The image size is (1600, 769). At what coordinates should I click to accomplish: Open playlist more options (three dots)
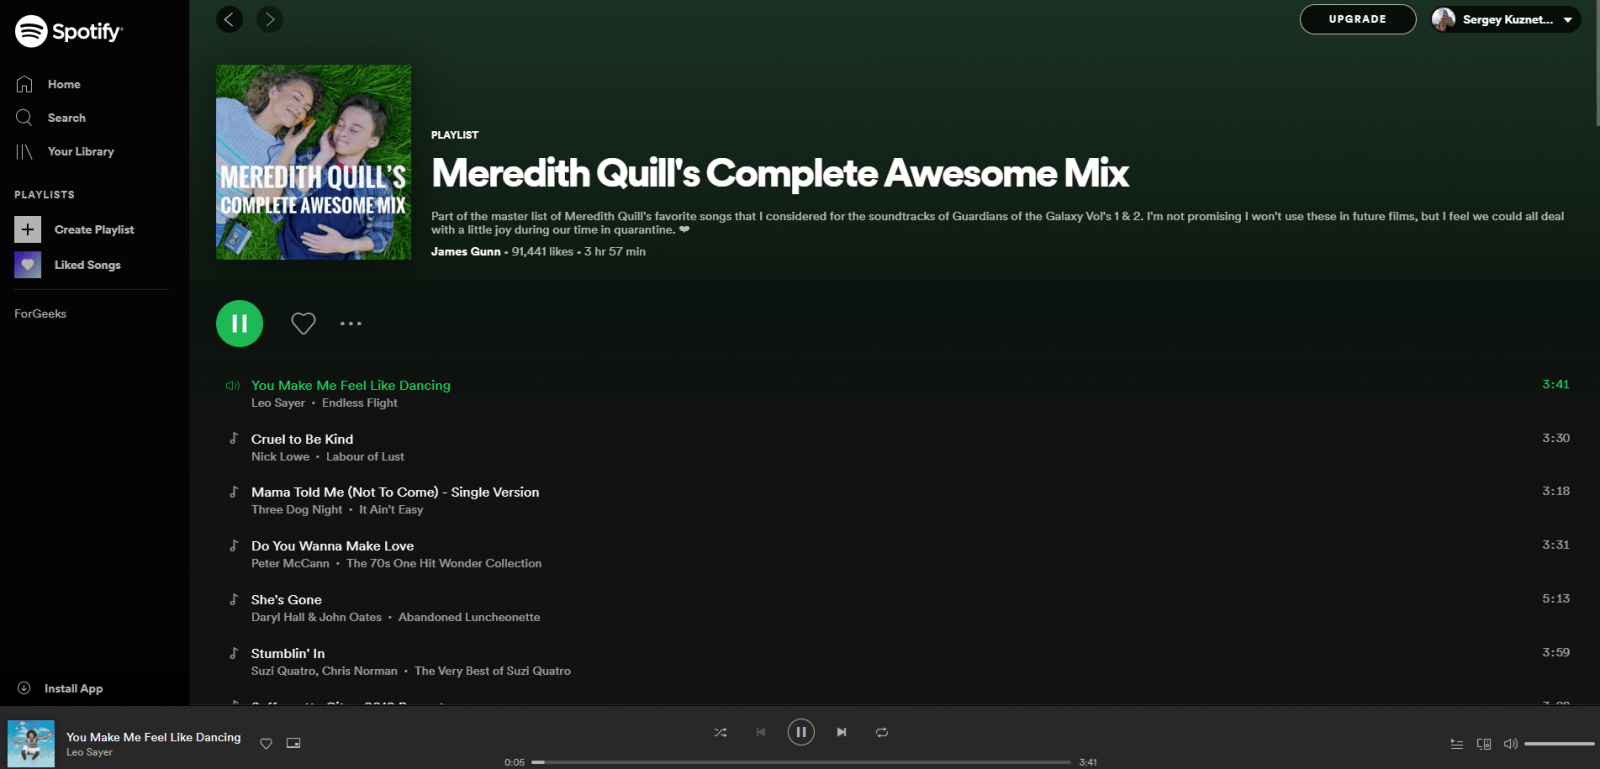pyautogui.click(x=350, y=323)
